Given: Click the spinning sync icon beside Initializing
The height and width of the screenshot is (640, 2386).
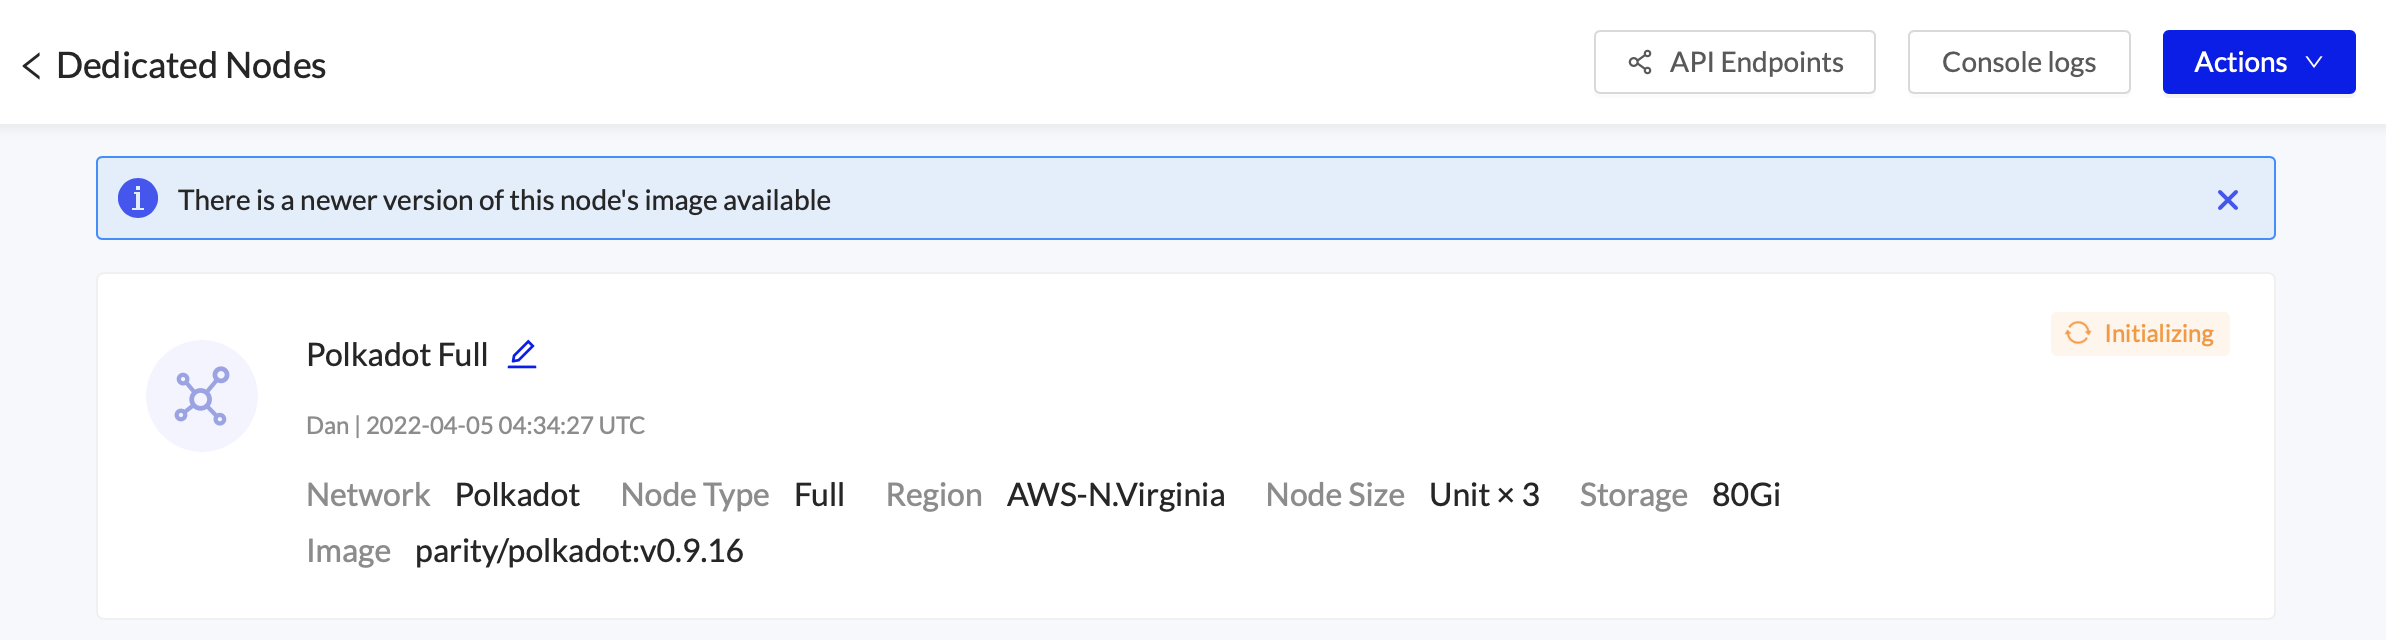Looking at the screenshot, I should 2078,333.
